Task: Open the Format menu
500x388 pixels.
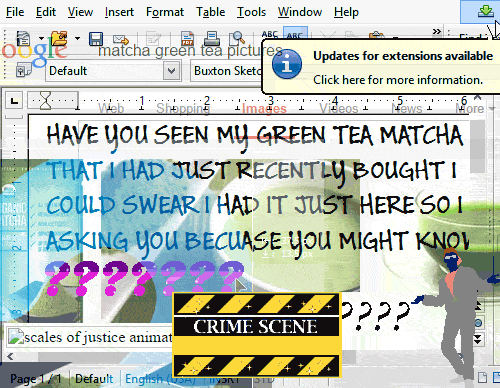Action: tap(165, 12)
